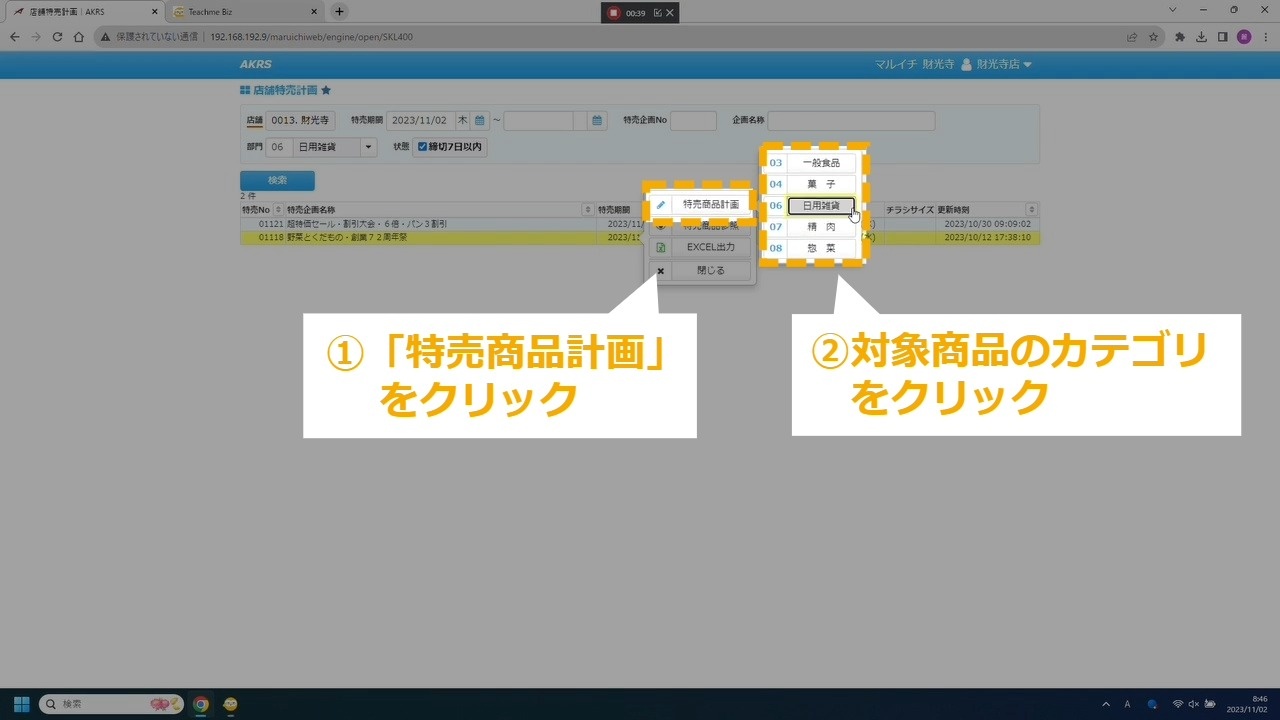
Task: Click the Windows Start button
Action: tap(21, 704)
